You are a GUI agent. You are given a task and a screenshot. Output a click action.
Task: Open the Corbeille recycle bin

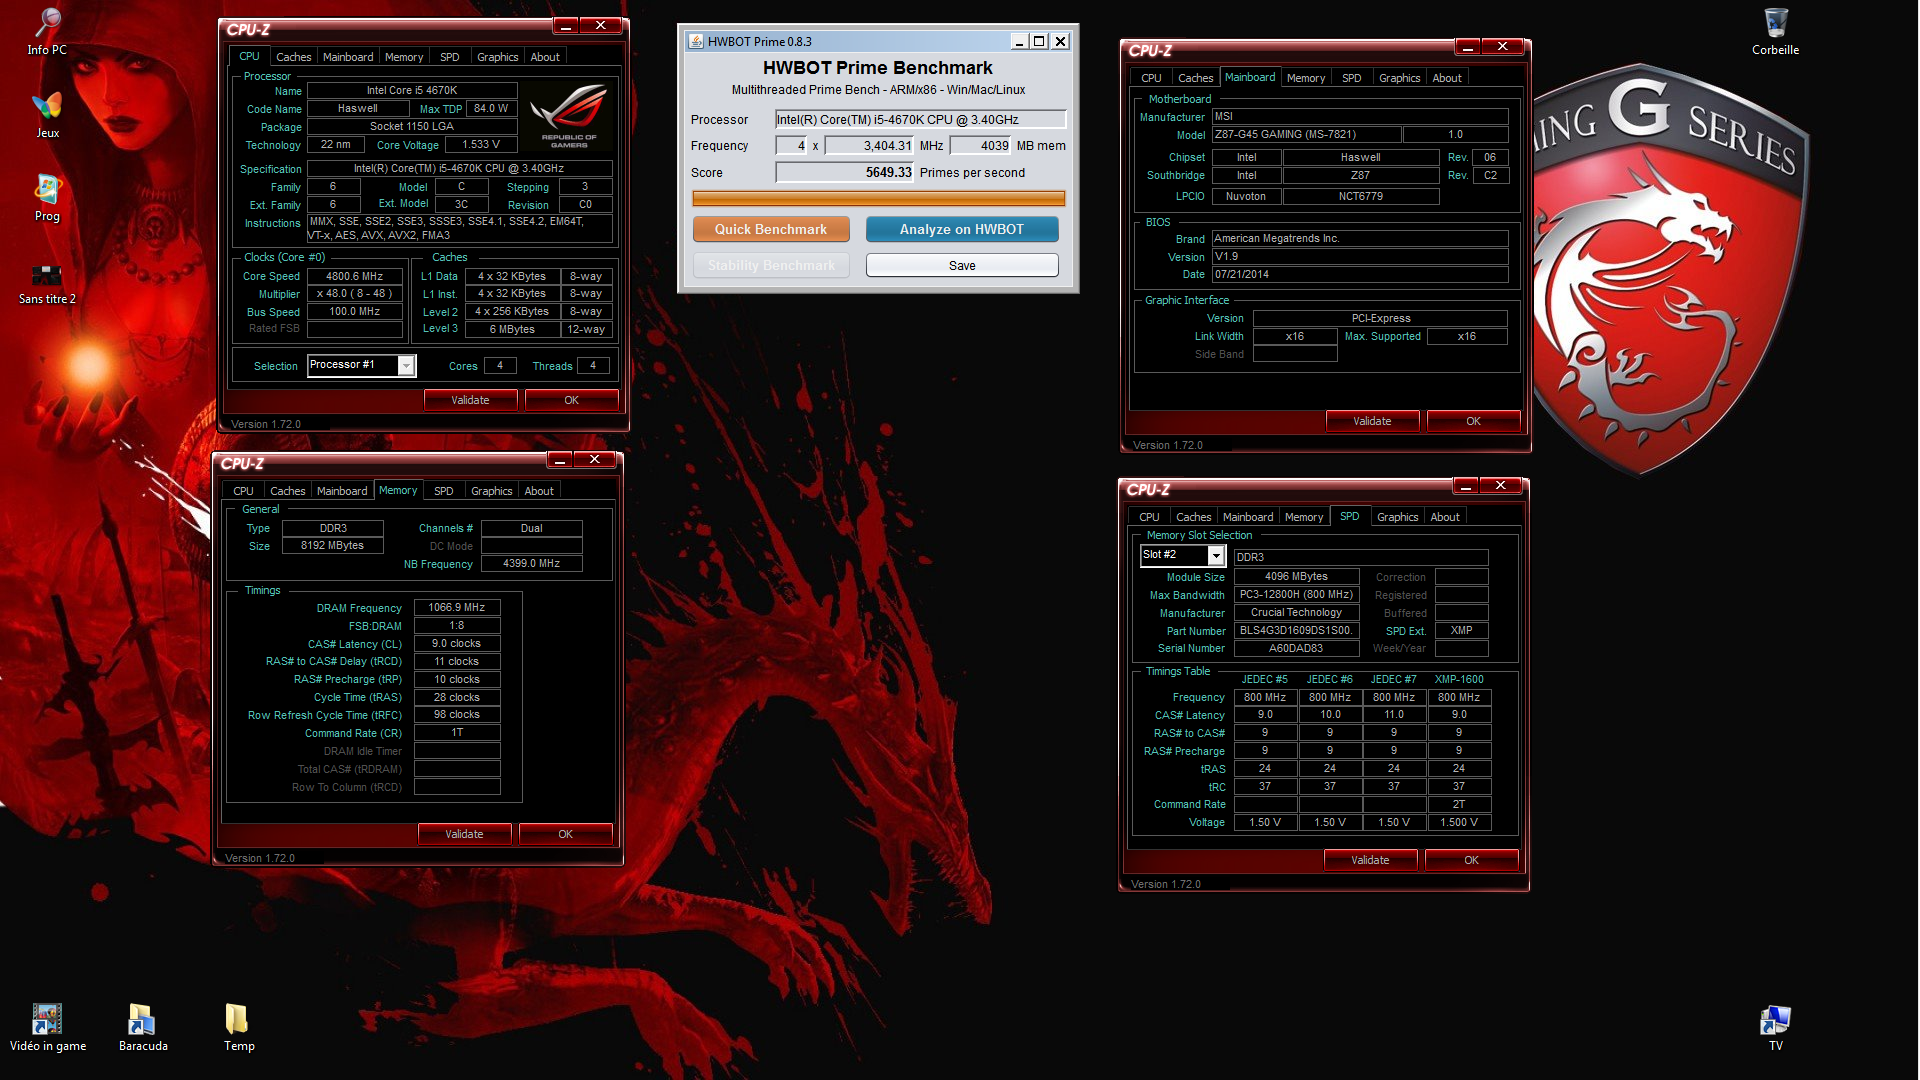click(x=1775, y=30)
